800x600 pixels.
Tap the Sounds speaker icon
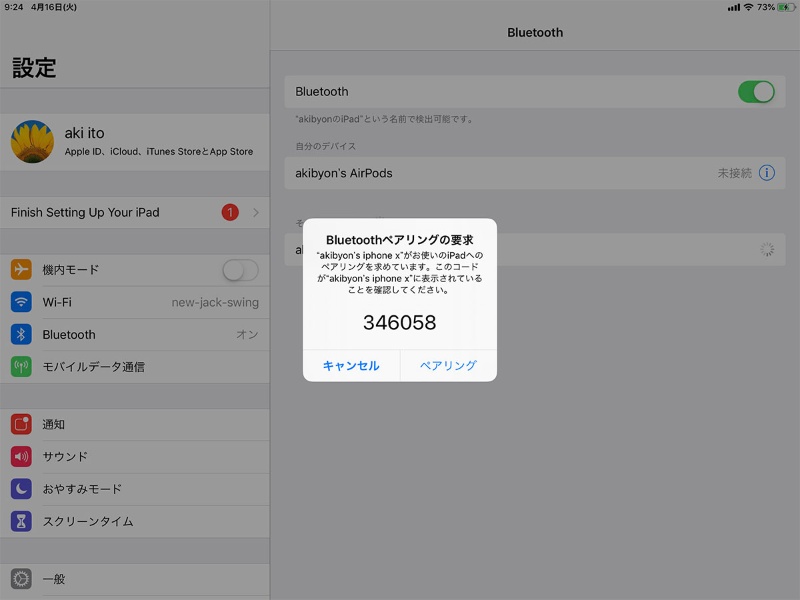tap(21, 457)
